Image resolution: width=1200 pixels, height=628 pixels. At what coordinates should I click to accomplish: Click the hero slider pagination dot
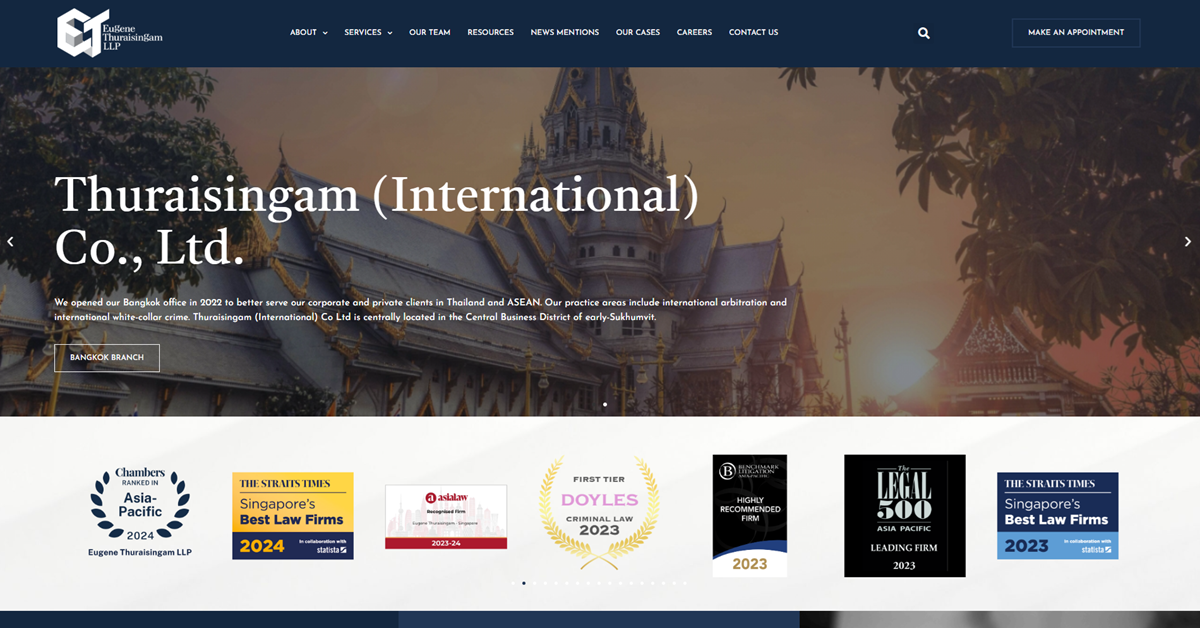click(605, 405)
